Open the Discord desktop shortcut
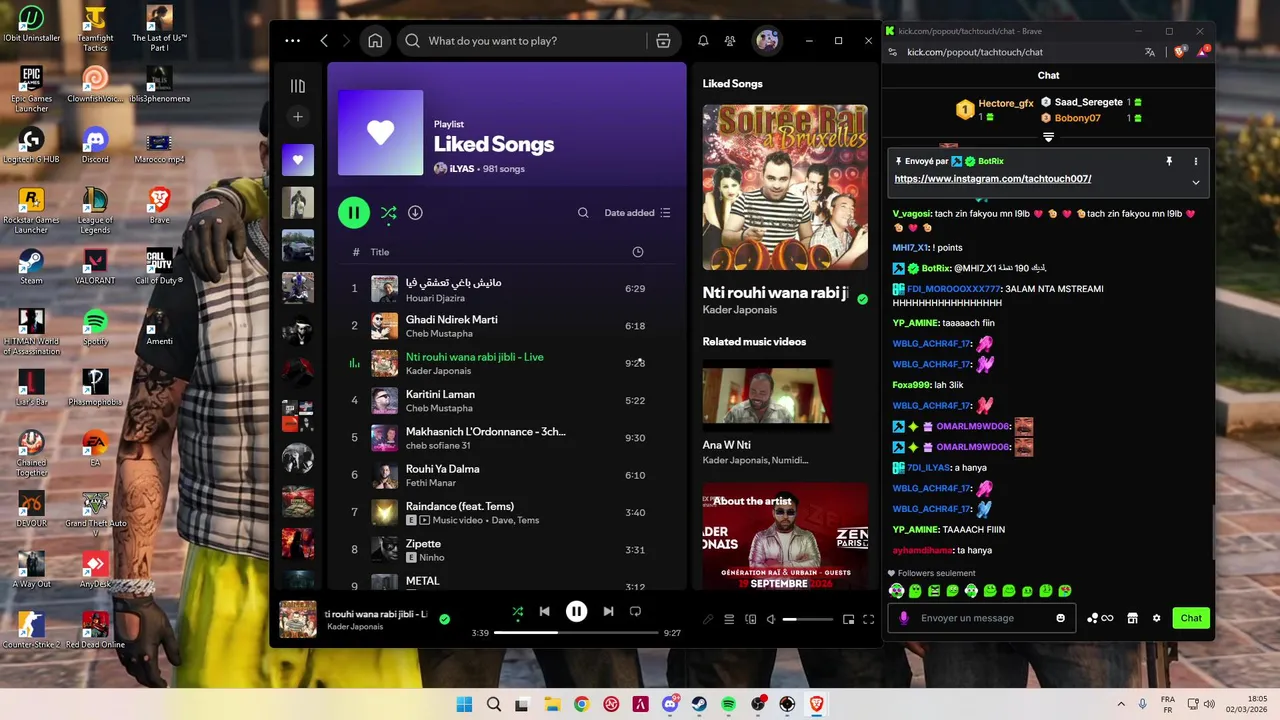This screenshot has width=1280, height=720. coord(95,144)
